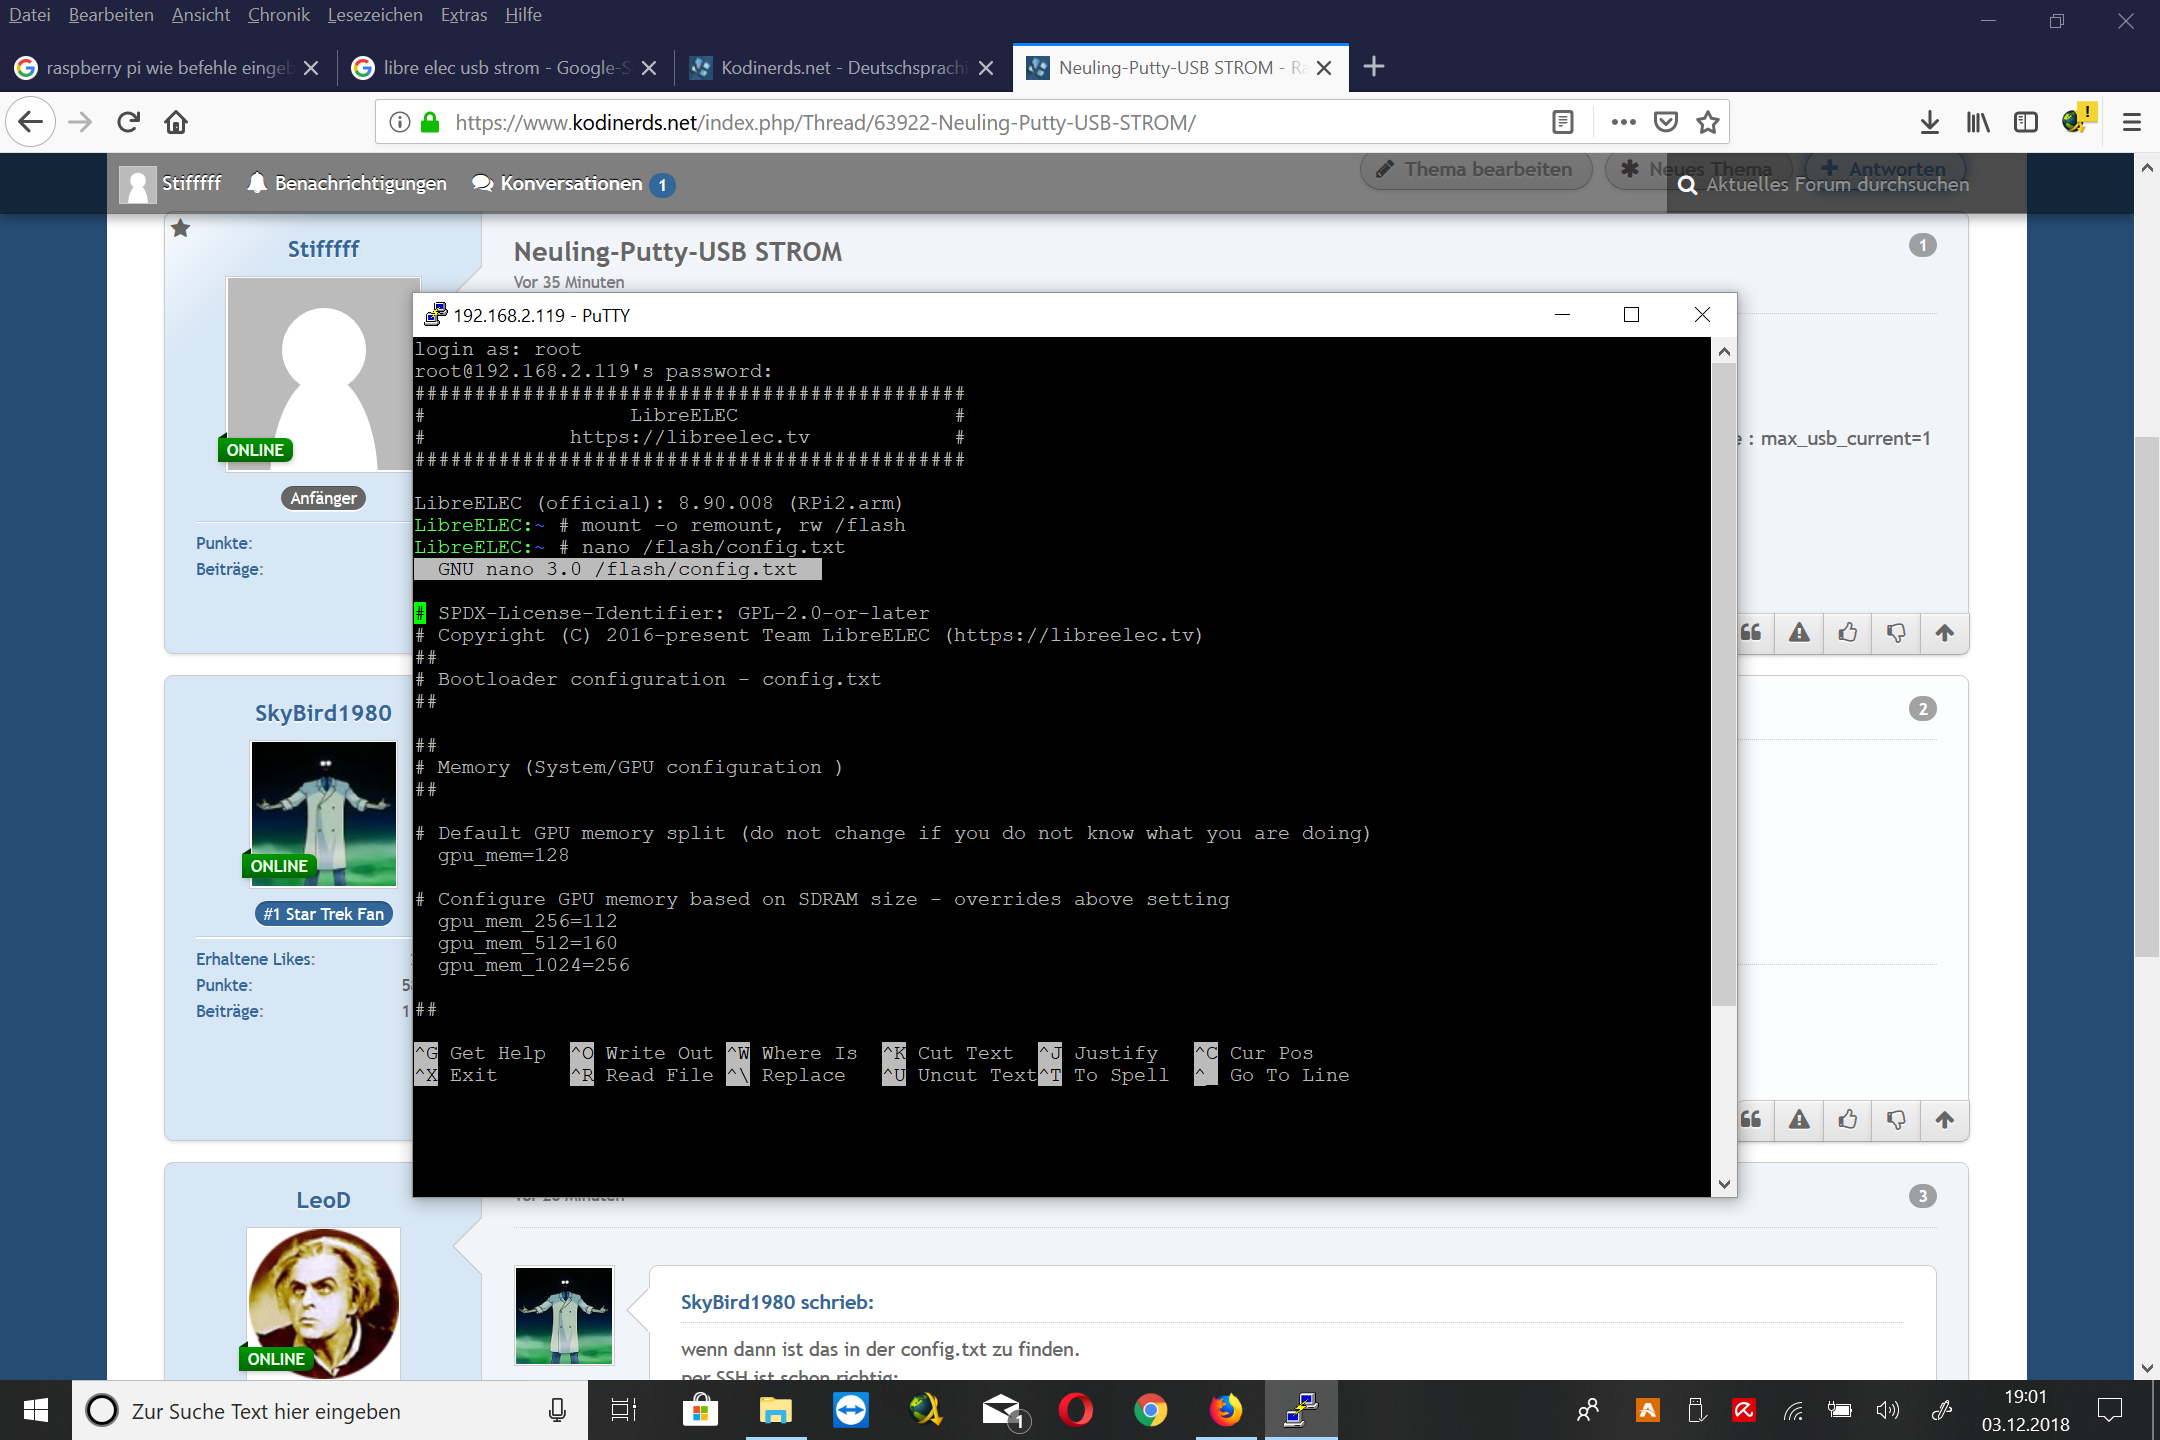Click Firefox page scrollbar down arrow
Viewport: 2160px width, 1440px height.
pyautogui.click(x=2147, y=1368)
